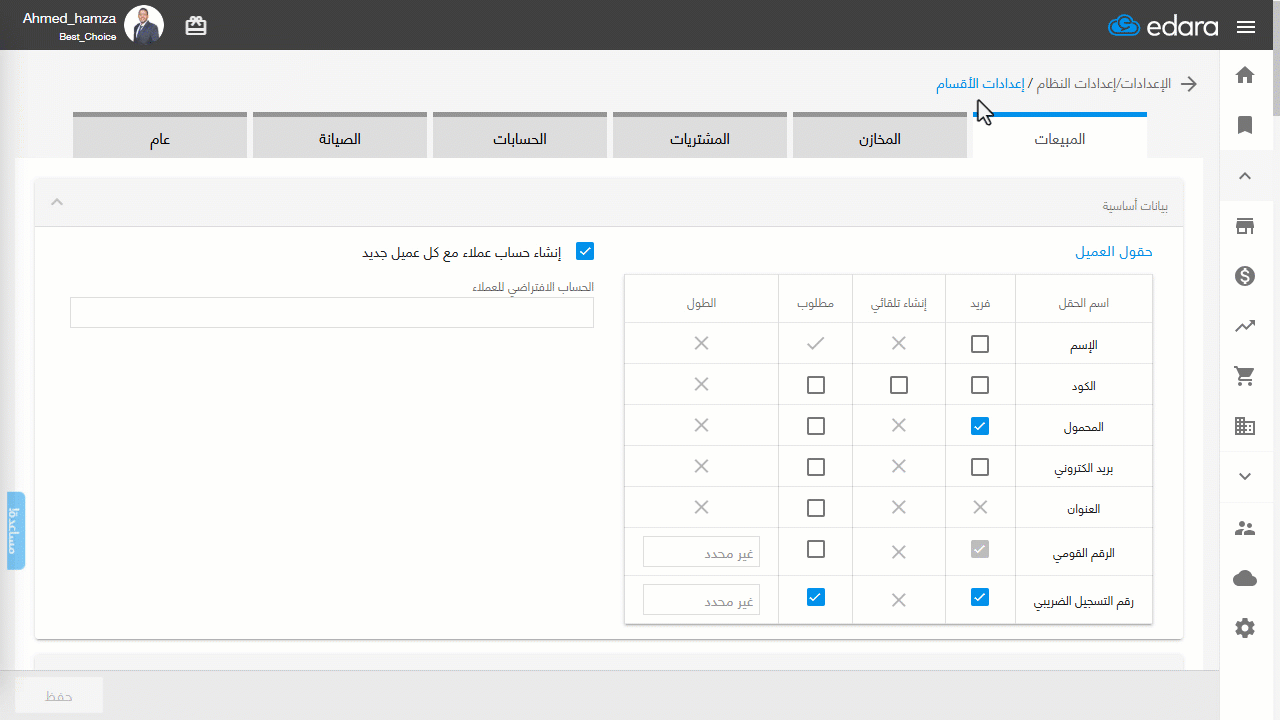Open the cloud icon in the sidebar
The width and height of the screenshot is (1280, 720).
(x=1245, y=579)
